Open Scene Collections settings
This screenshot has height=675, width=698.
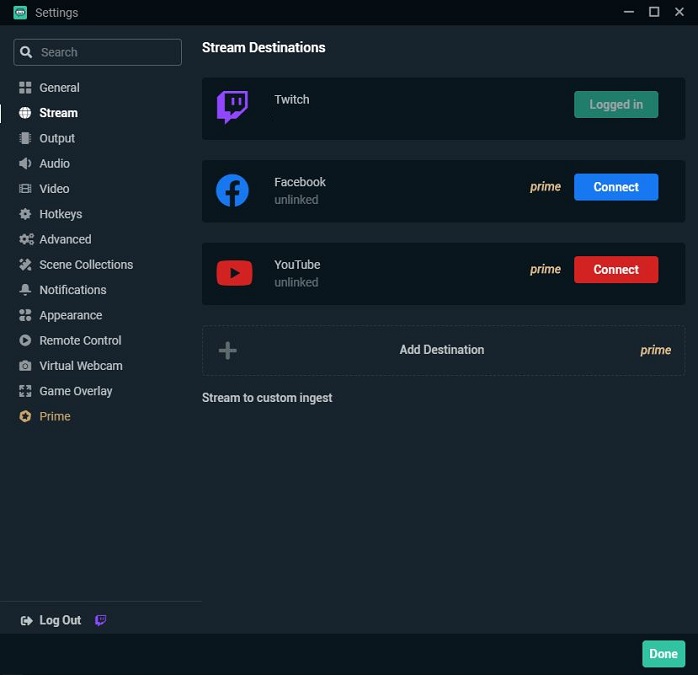[86, 265]
